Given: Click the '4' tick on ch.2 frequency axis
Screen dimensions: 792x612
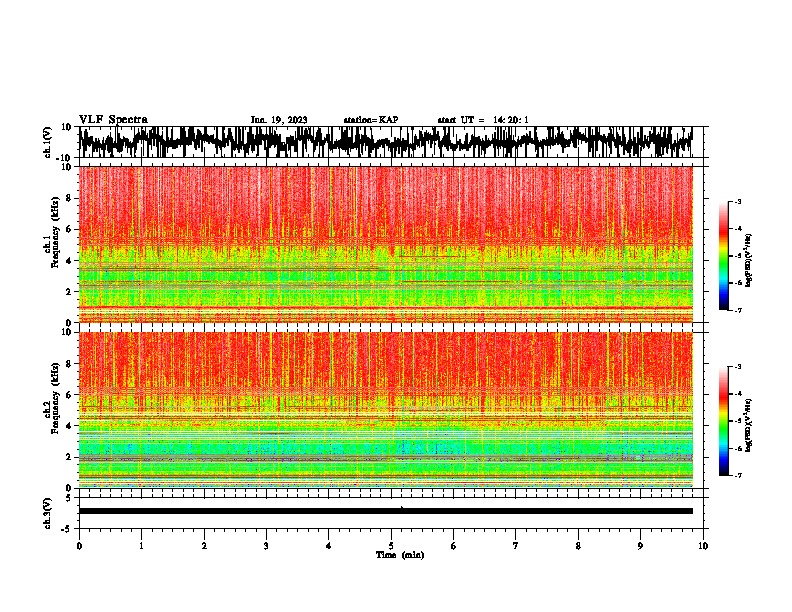Looking at the screenshot, I should [70, 426].
